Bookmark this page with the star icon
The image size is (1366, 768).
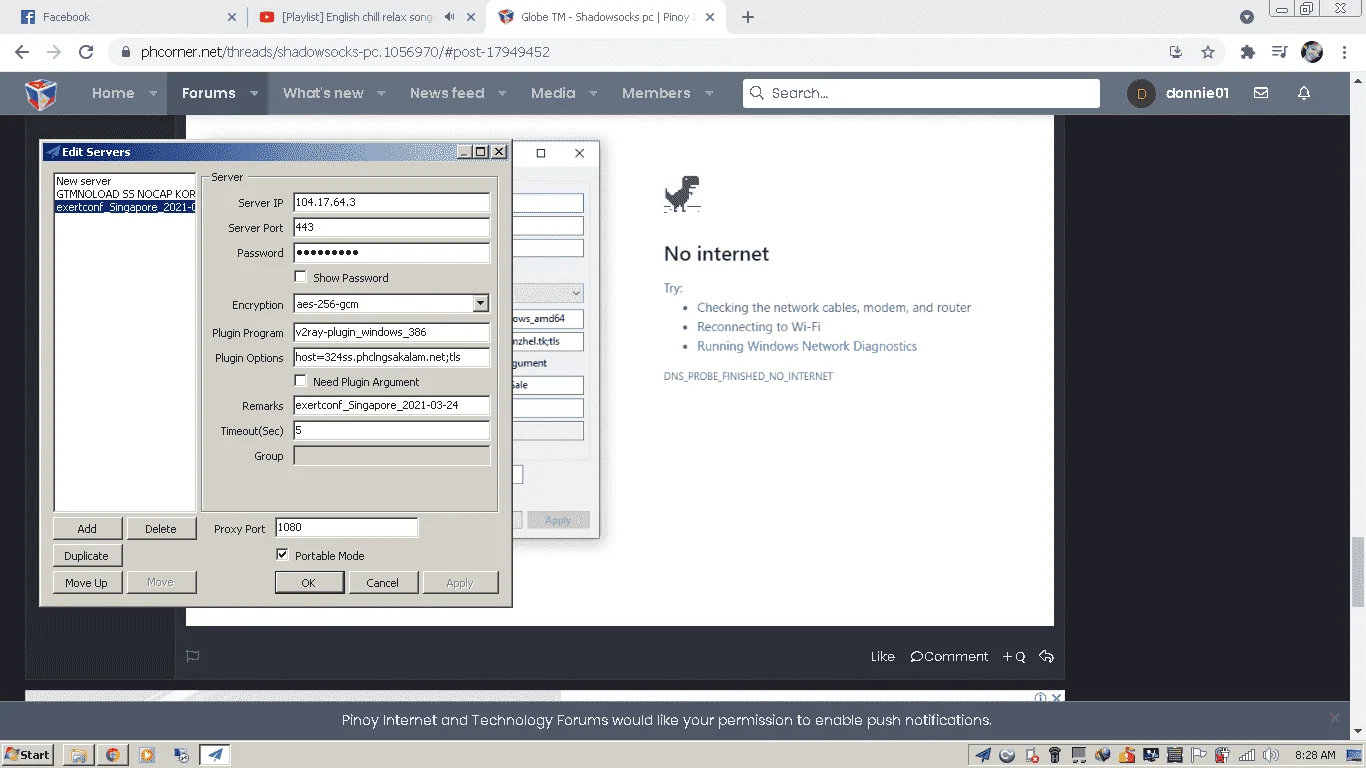1208,52
